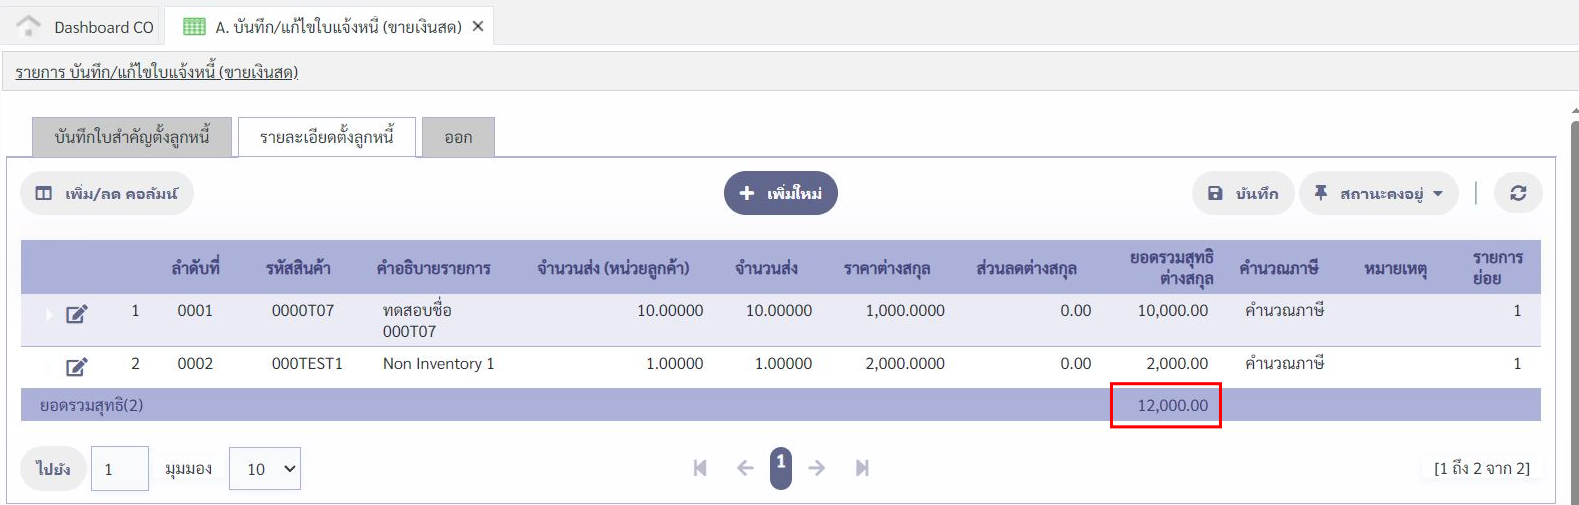The image size is (1579, 505).
Task: Select the ออก tab
Action: [458, 138]
